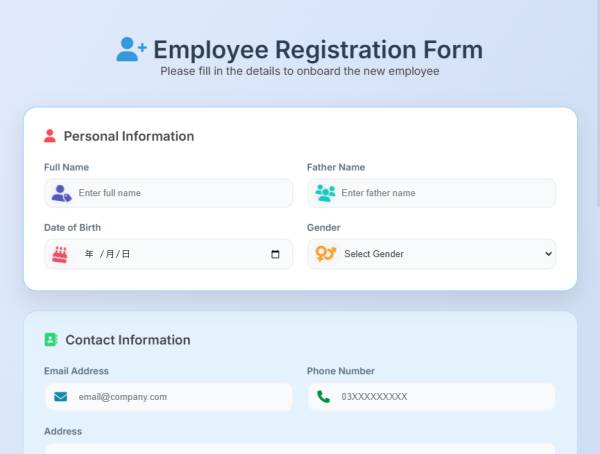Click the Date of Birth input

[170, 254]
